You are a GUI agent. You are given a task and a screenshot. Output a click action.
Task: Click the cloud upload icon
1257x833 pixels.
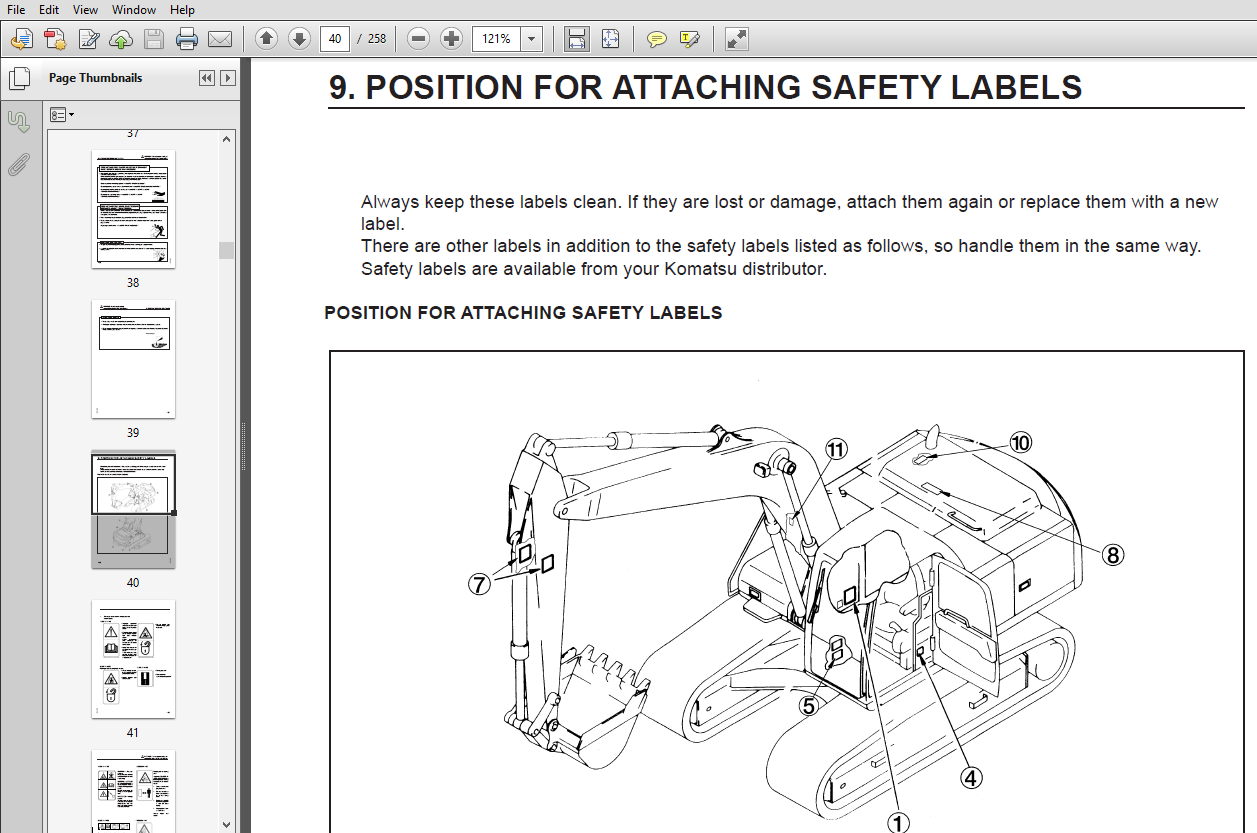tap(121, 39)
